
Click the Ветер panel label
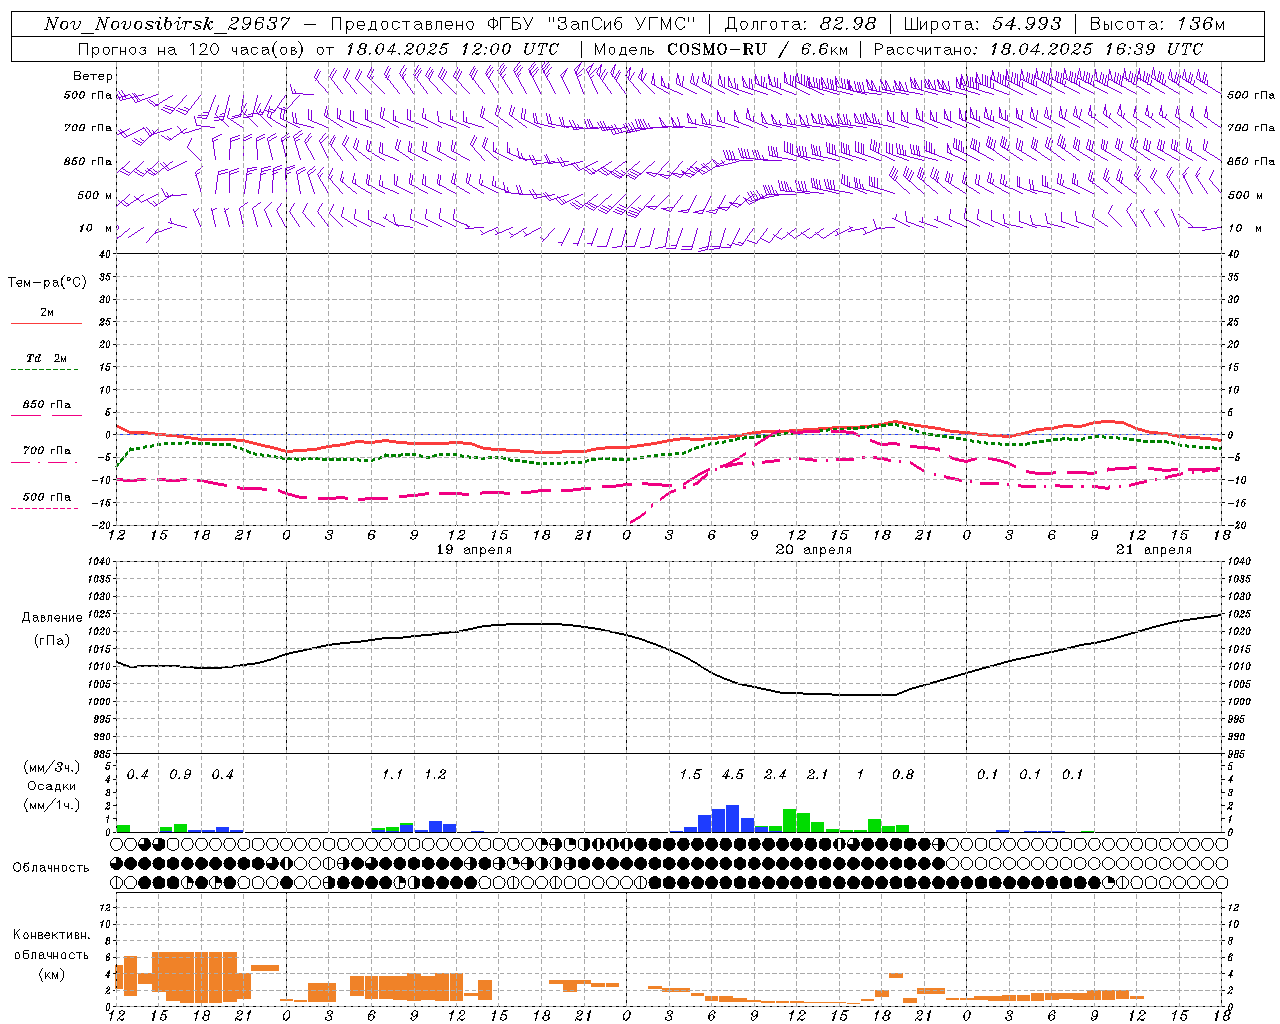92,76
